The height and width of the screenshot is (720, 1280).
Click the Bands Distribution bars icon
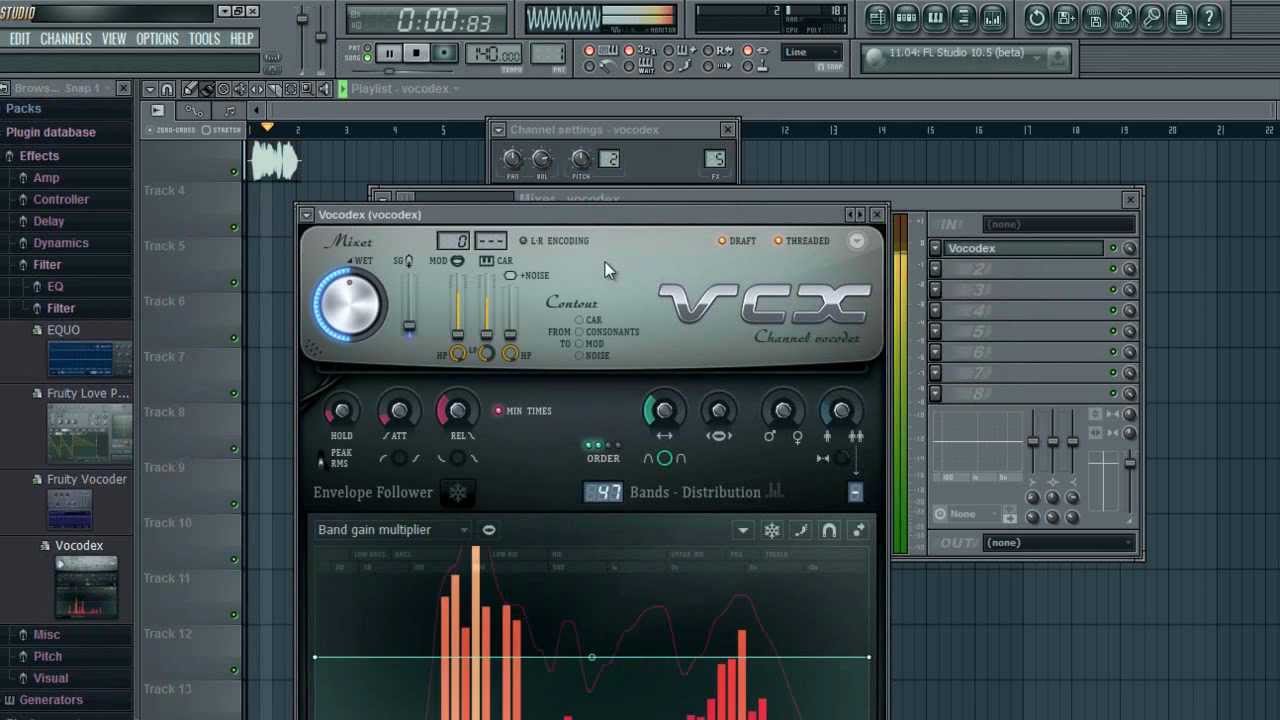[x=776, y=491]
